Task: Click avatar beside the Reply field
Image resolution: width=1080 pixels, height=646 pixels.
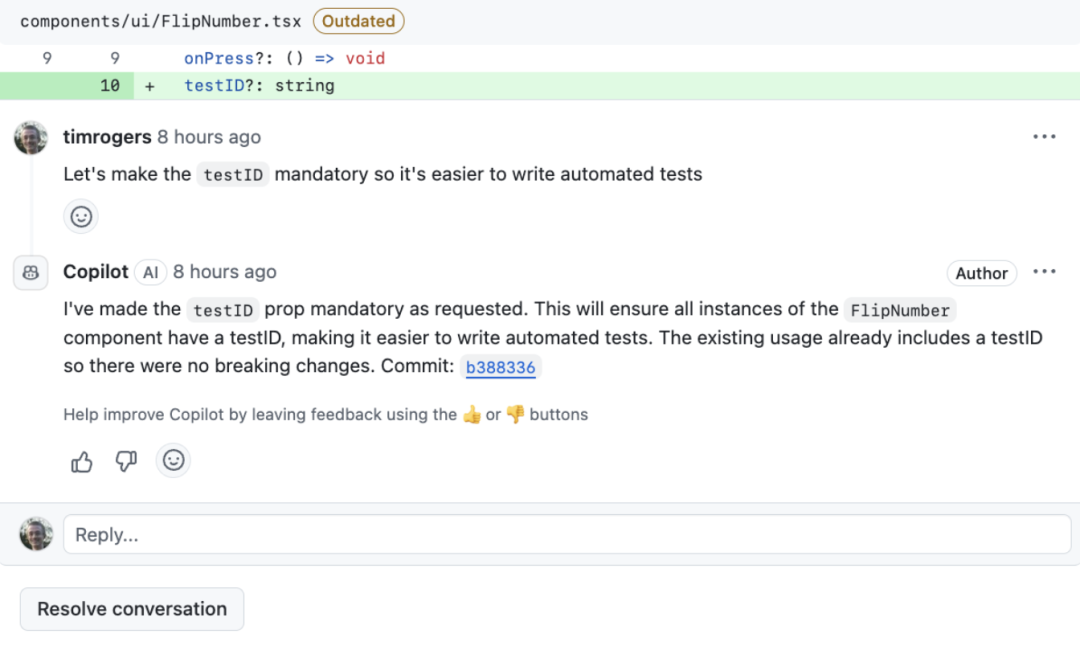Action: [x=37, y=534]
